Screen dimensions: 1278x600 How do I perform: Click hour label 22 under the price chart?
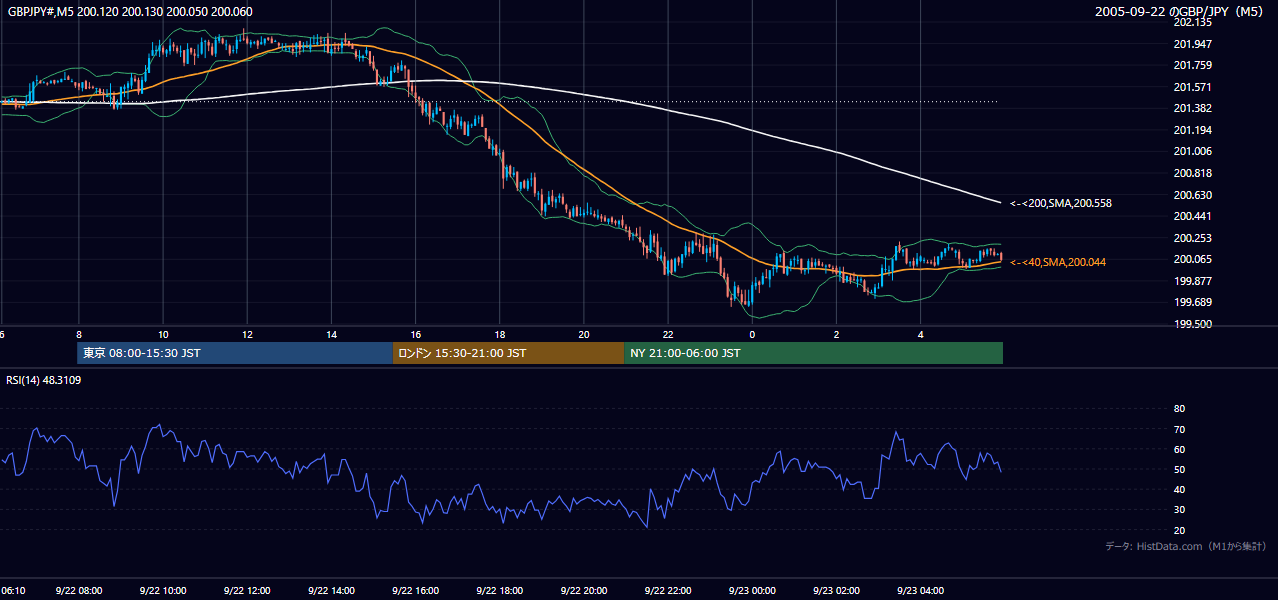(x=668, y=335)
